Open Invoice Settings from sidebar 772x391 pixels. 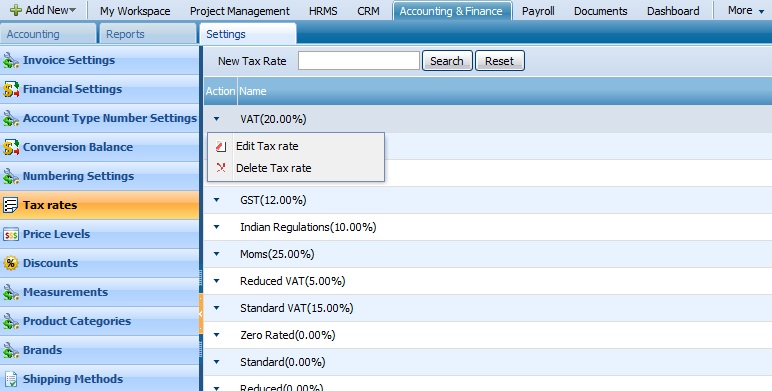coord(99,61)
